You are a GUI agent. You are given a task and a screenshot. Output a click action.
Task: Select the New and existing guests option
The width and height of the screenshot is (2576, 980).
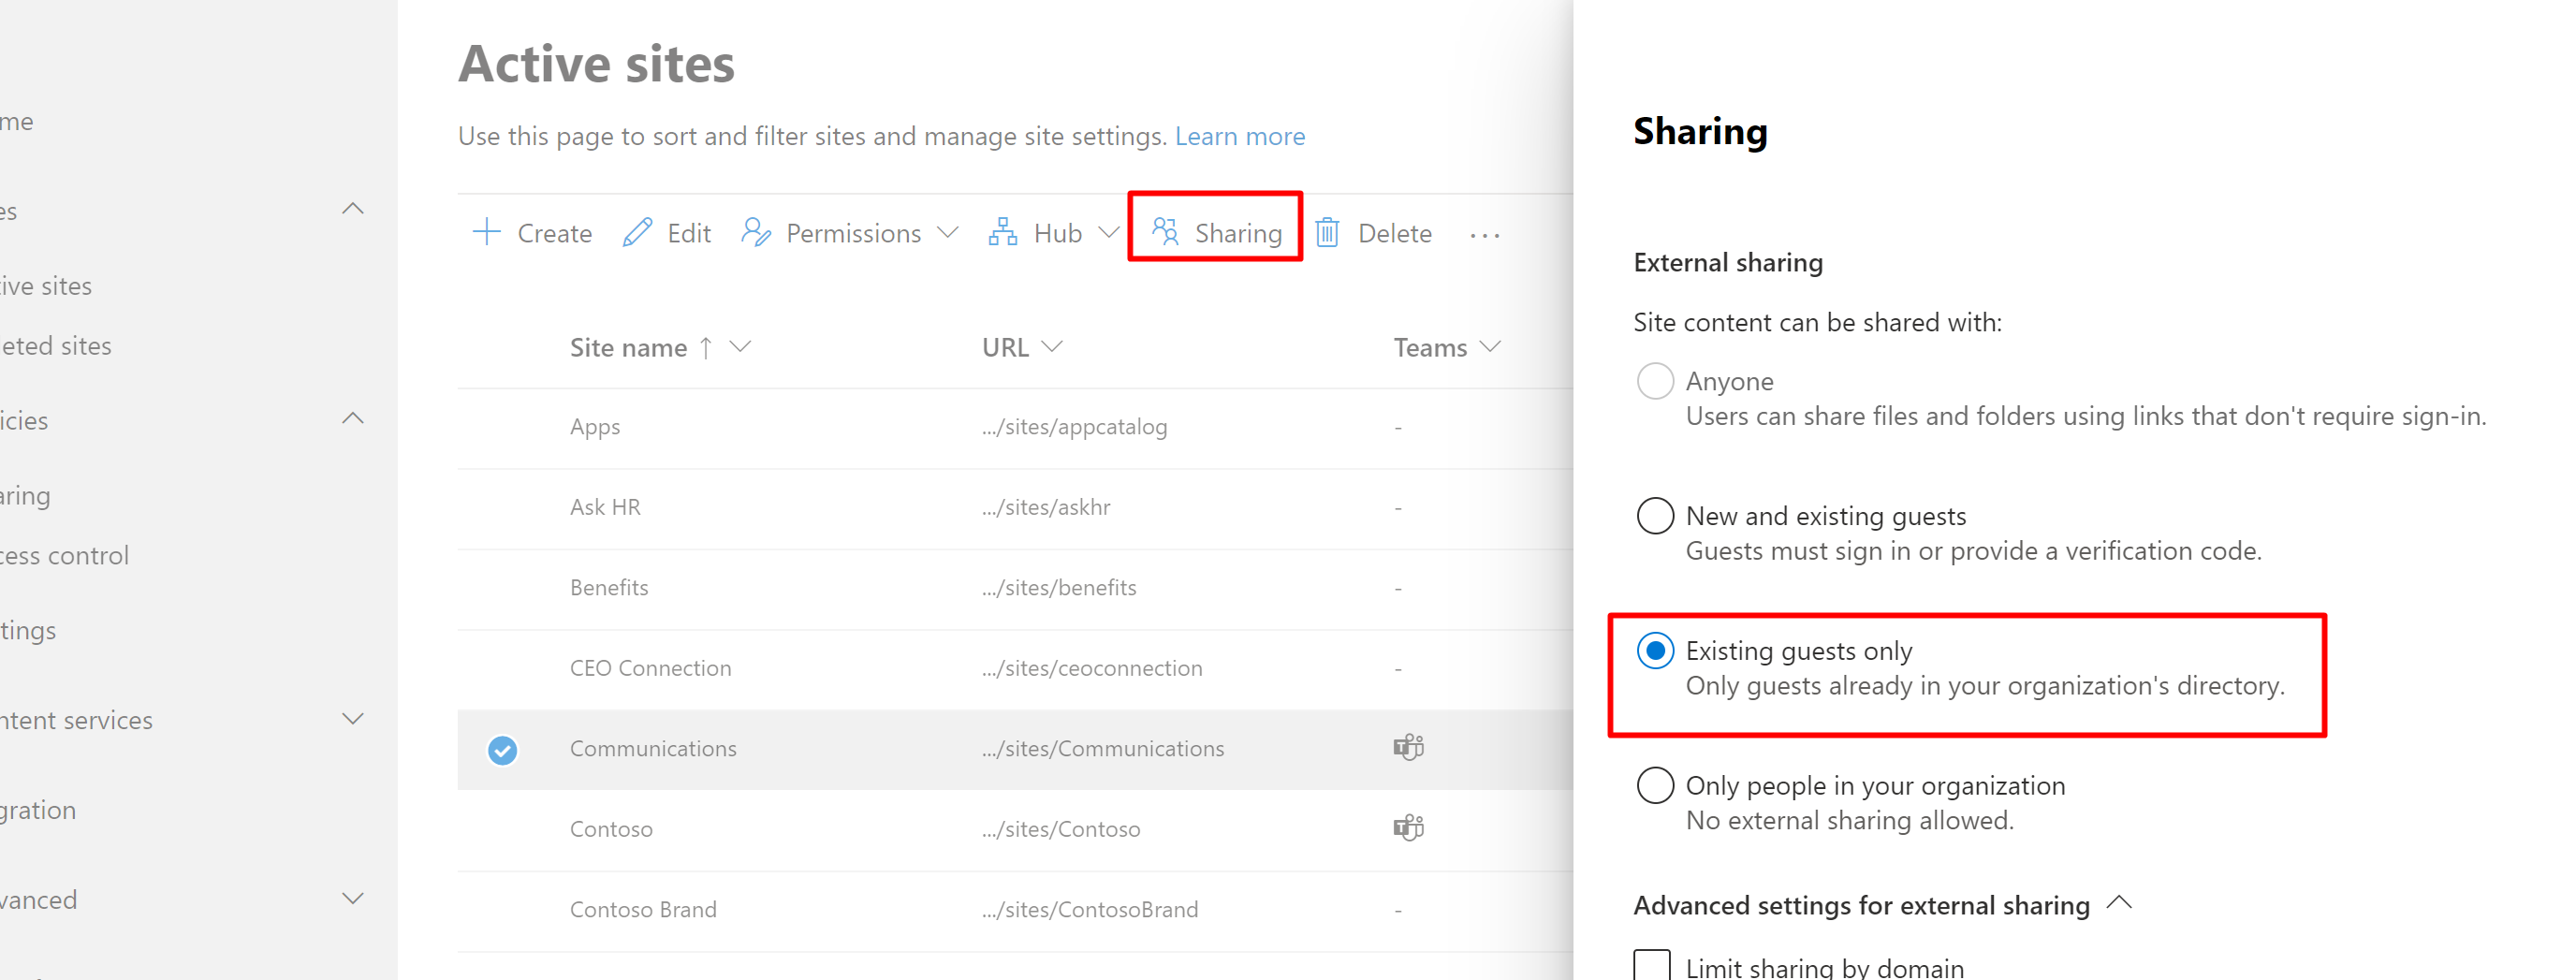(x=1655, y=516)
